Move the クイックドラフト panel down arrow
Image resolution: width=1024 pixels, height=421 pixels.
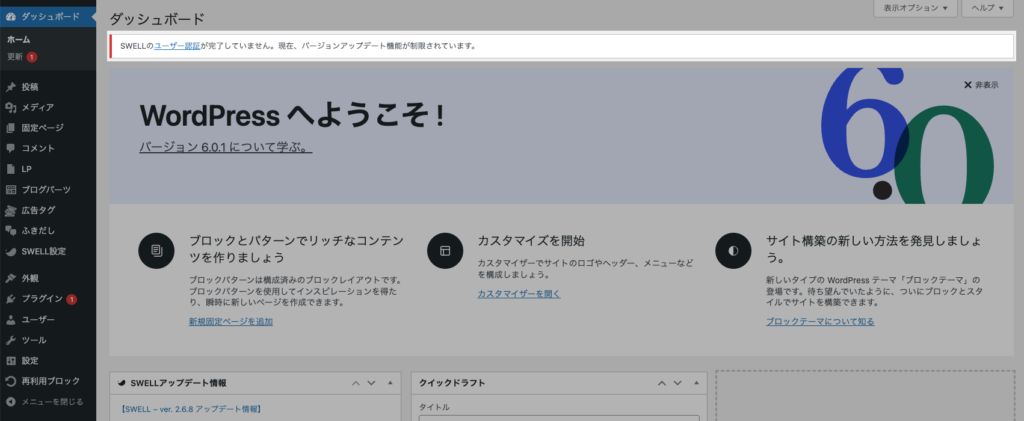(677, 383)
